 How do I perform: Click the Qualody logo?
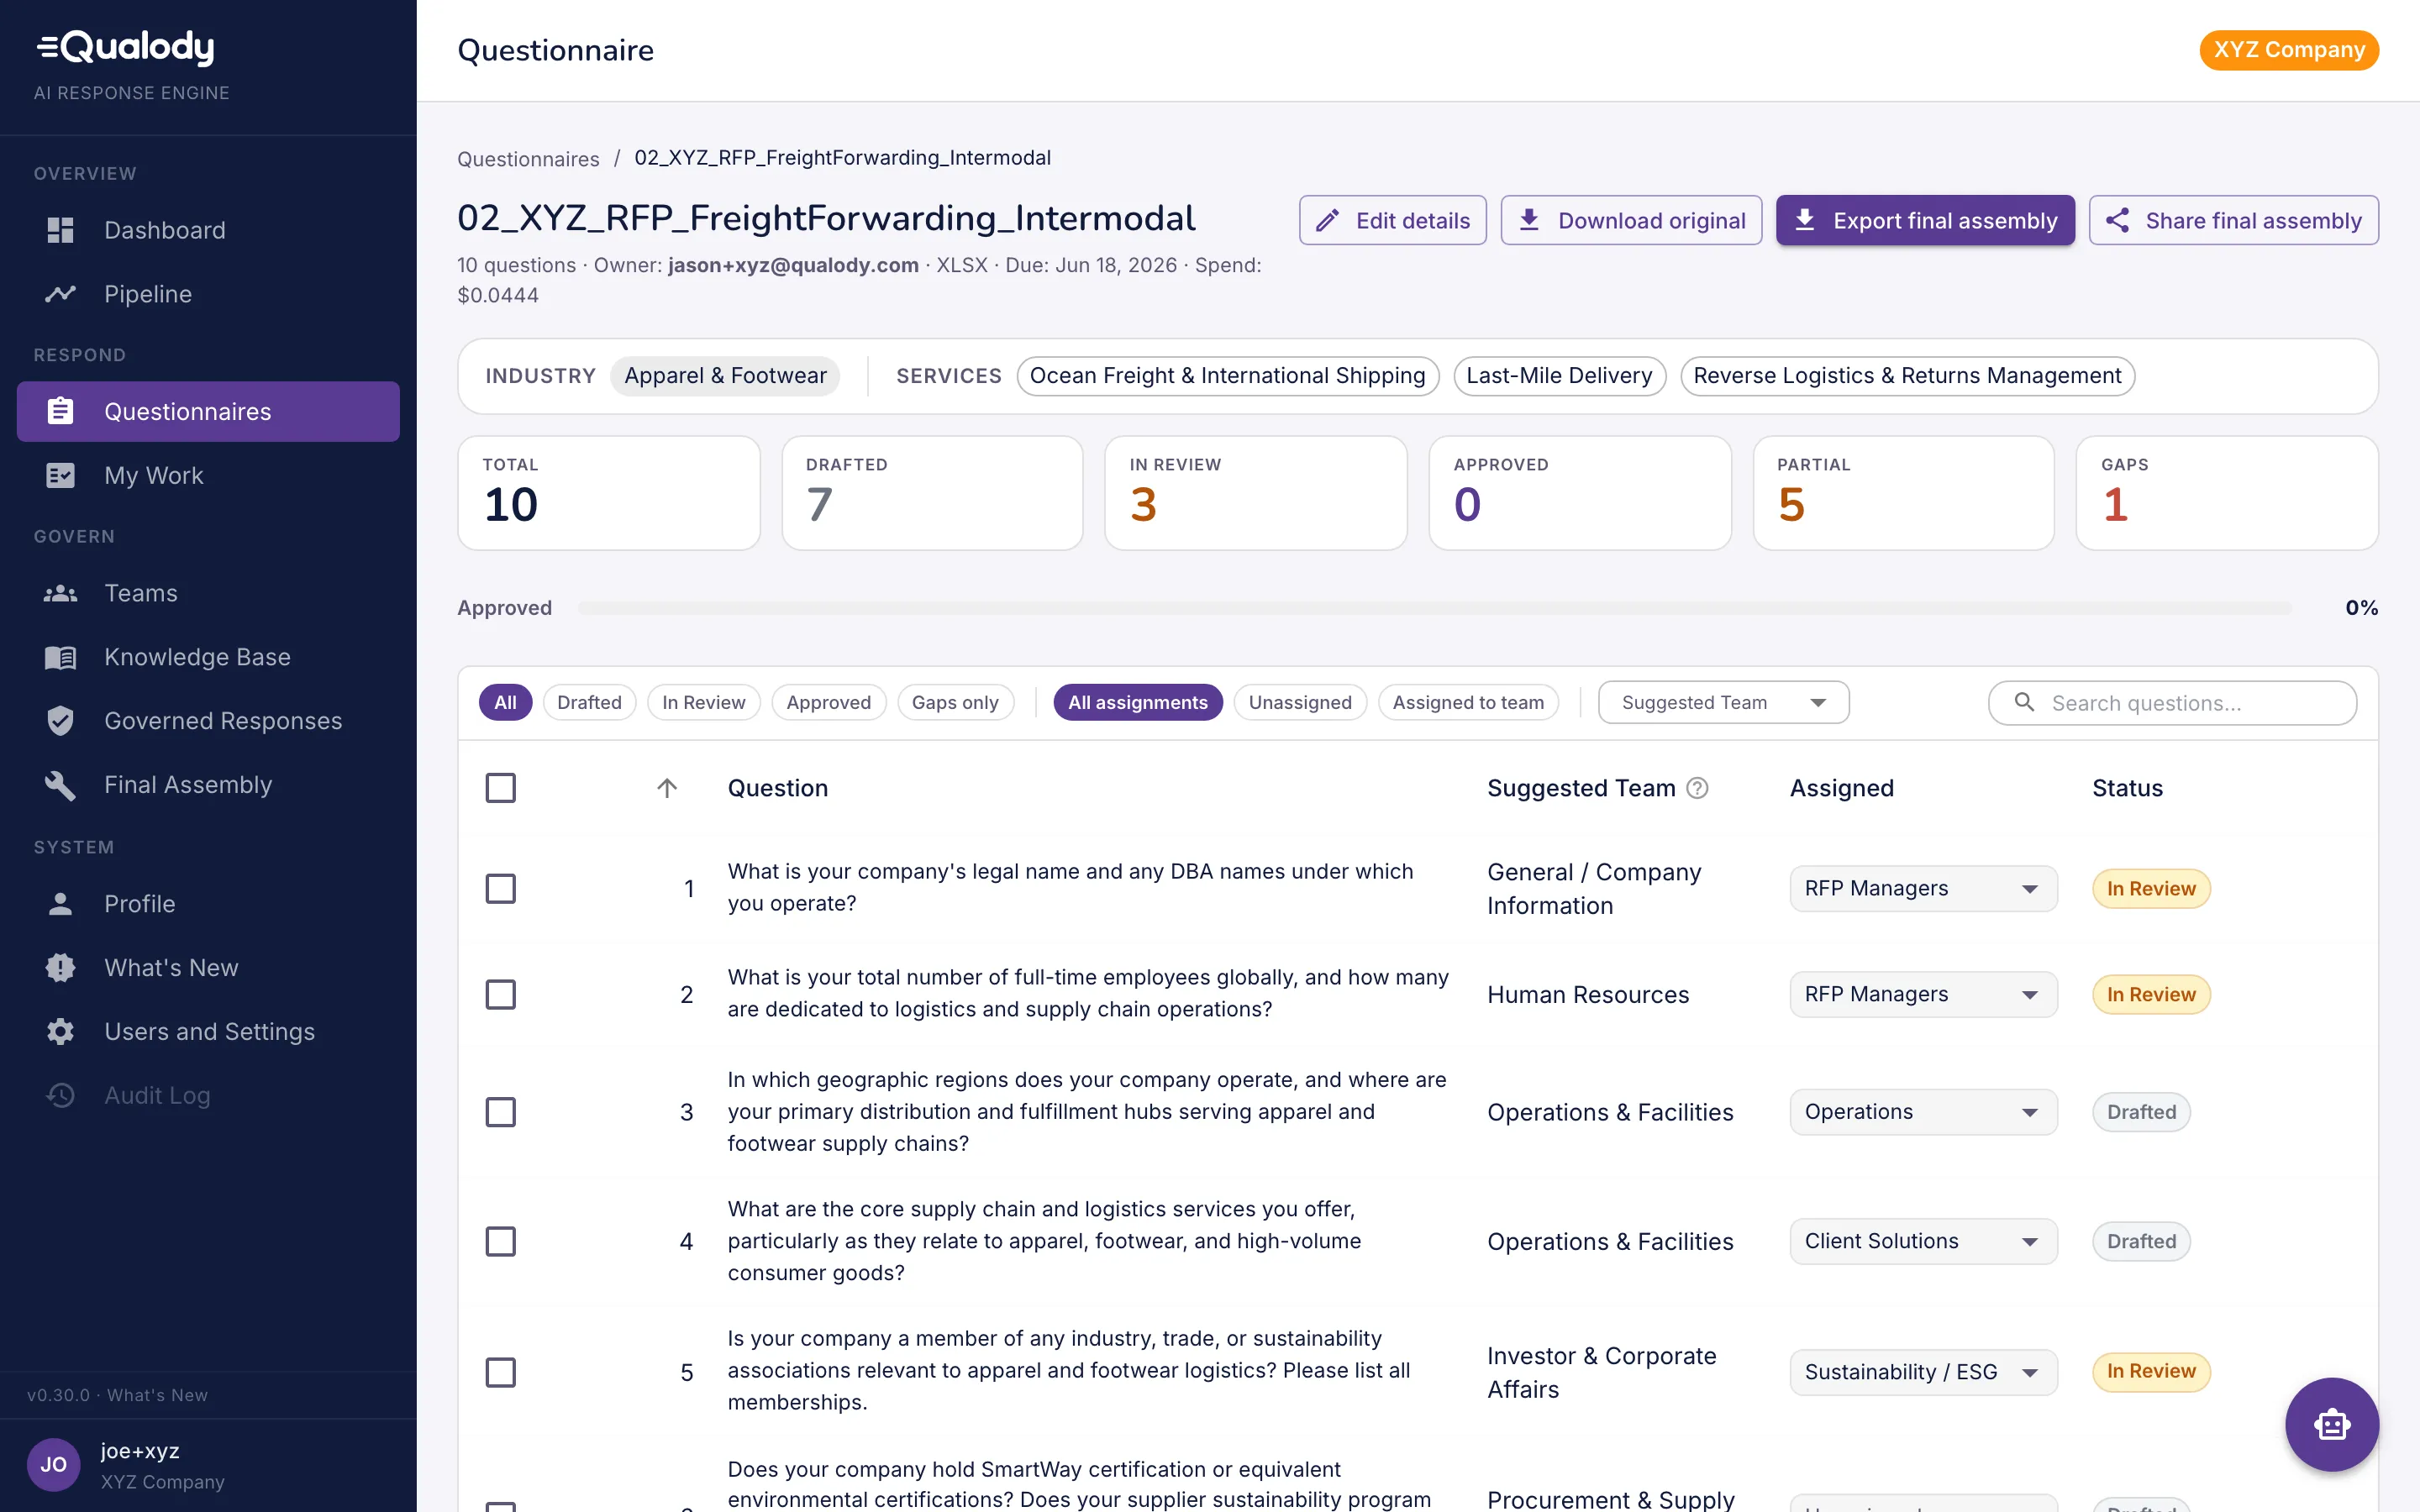tap(126, 47)
